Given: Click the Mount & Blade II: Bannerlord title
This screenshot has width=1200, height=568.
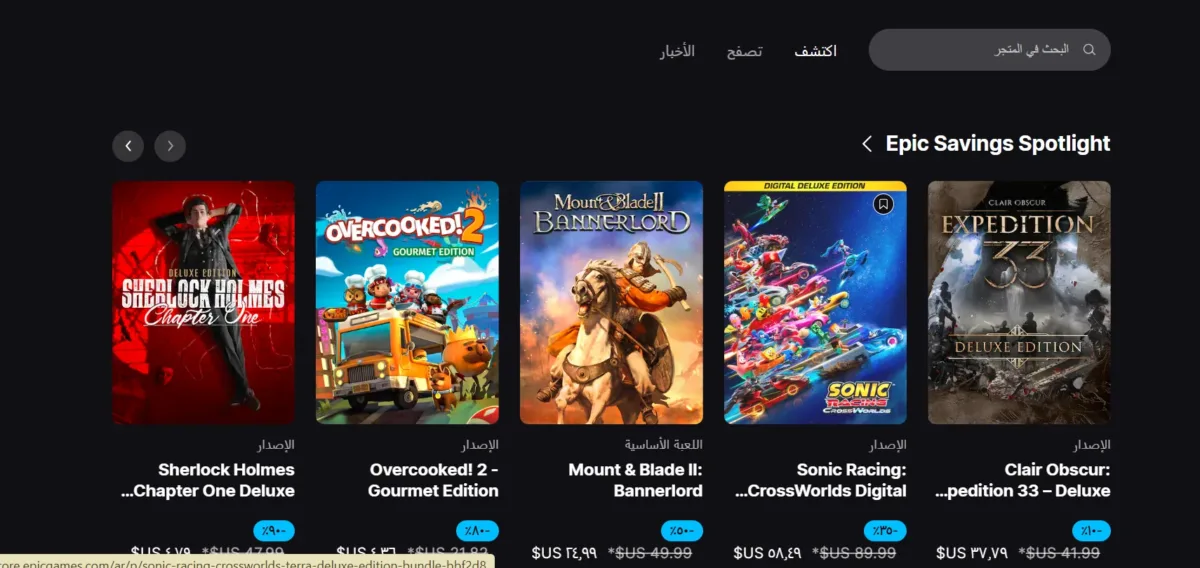Looking at the screenshot, I should tap(635, 480).
